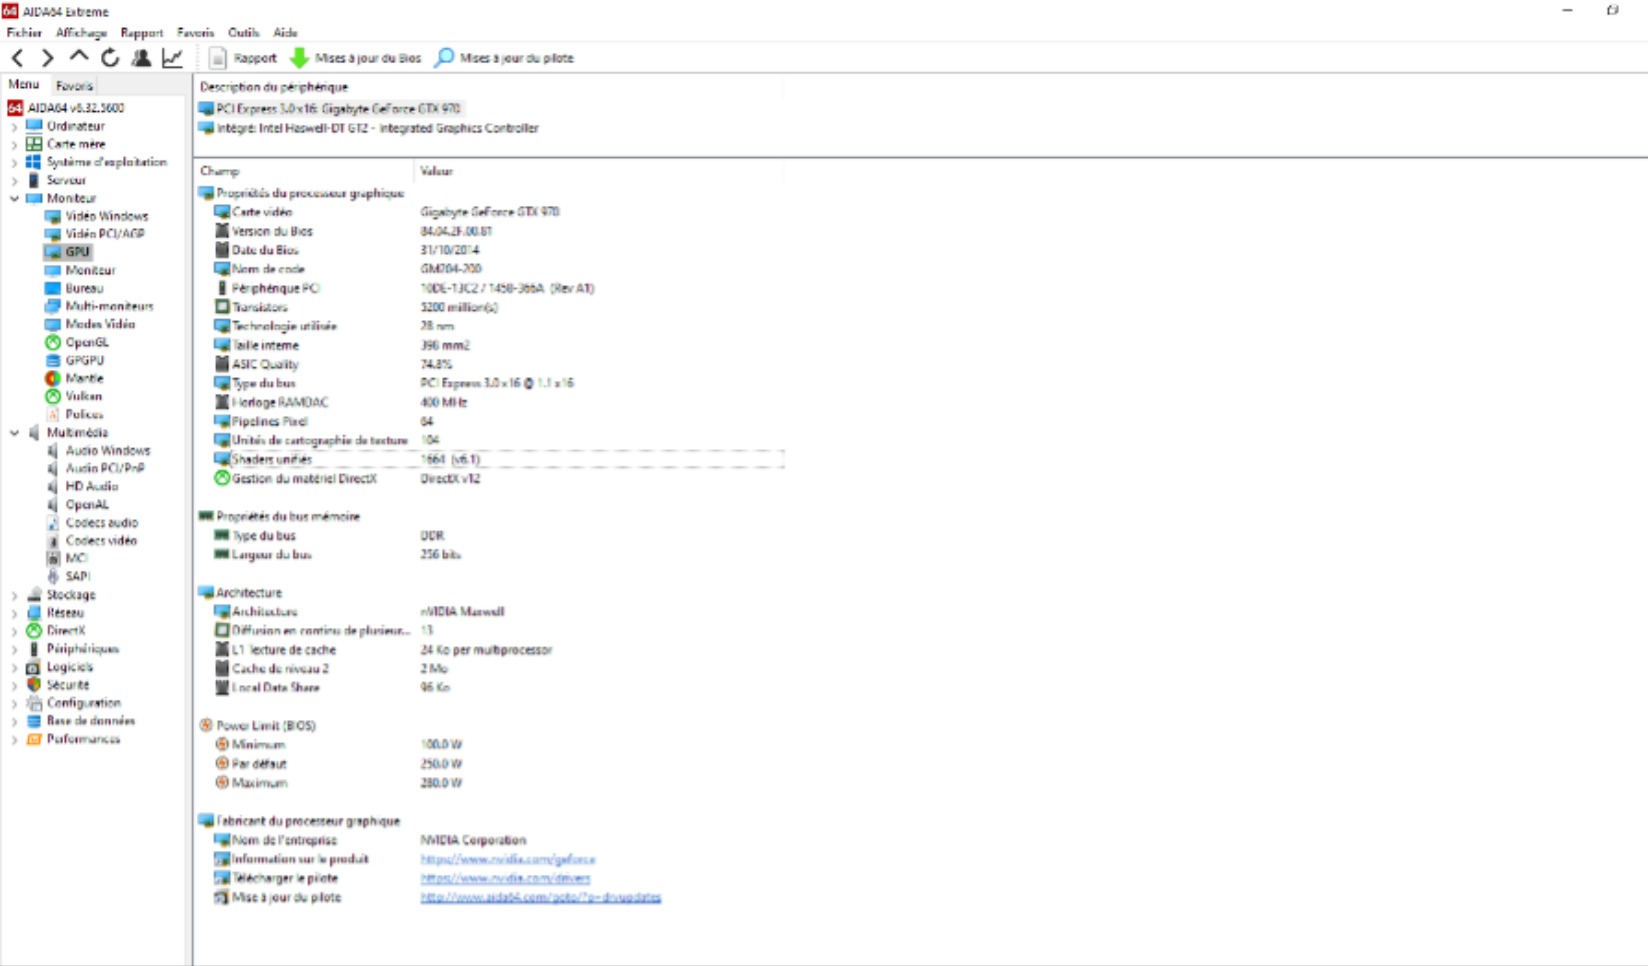Click Mises à jour du pilote button

(x=505, y=58)
